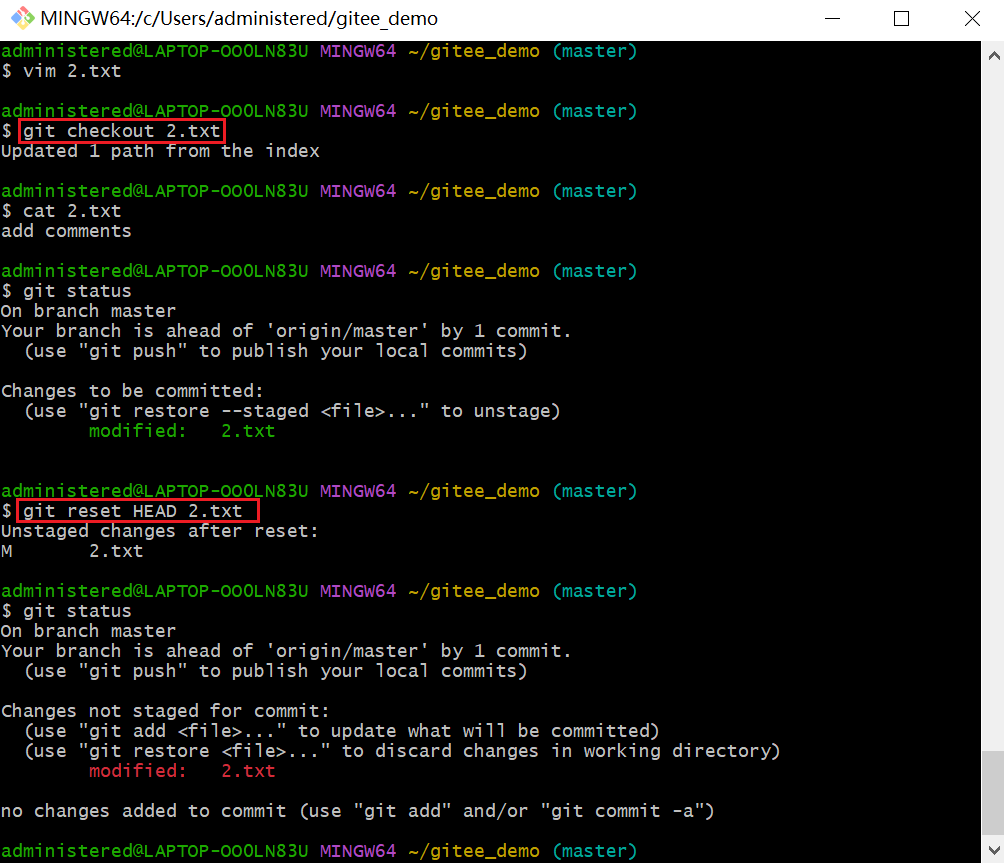Click 'Changes not staged for commit:' line

click(165, 711)
